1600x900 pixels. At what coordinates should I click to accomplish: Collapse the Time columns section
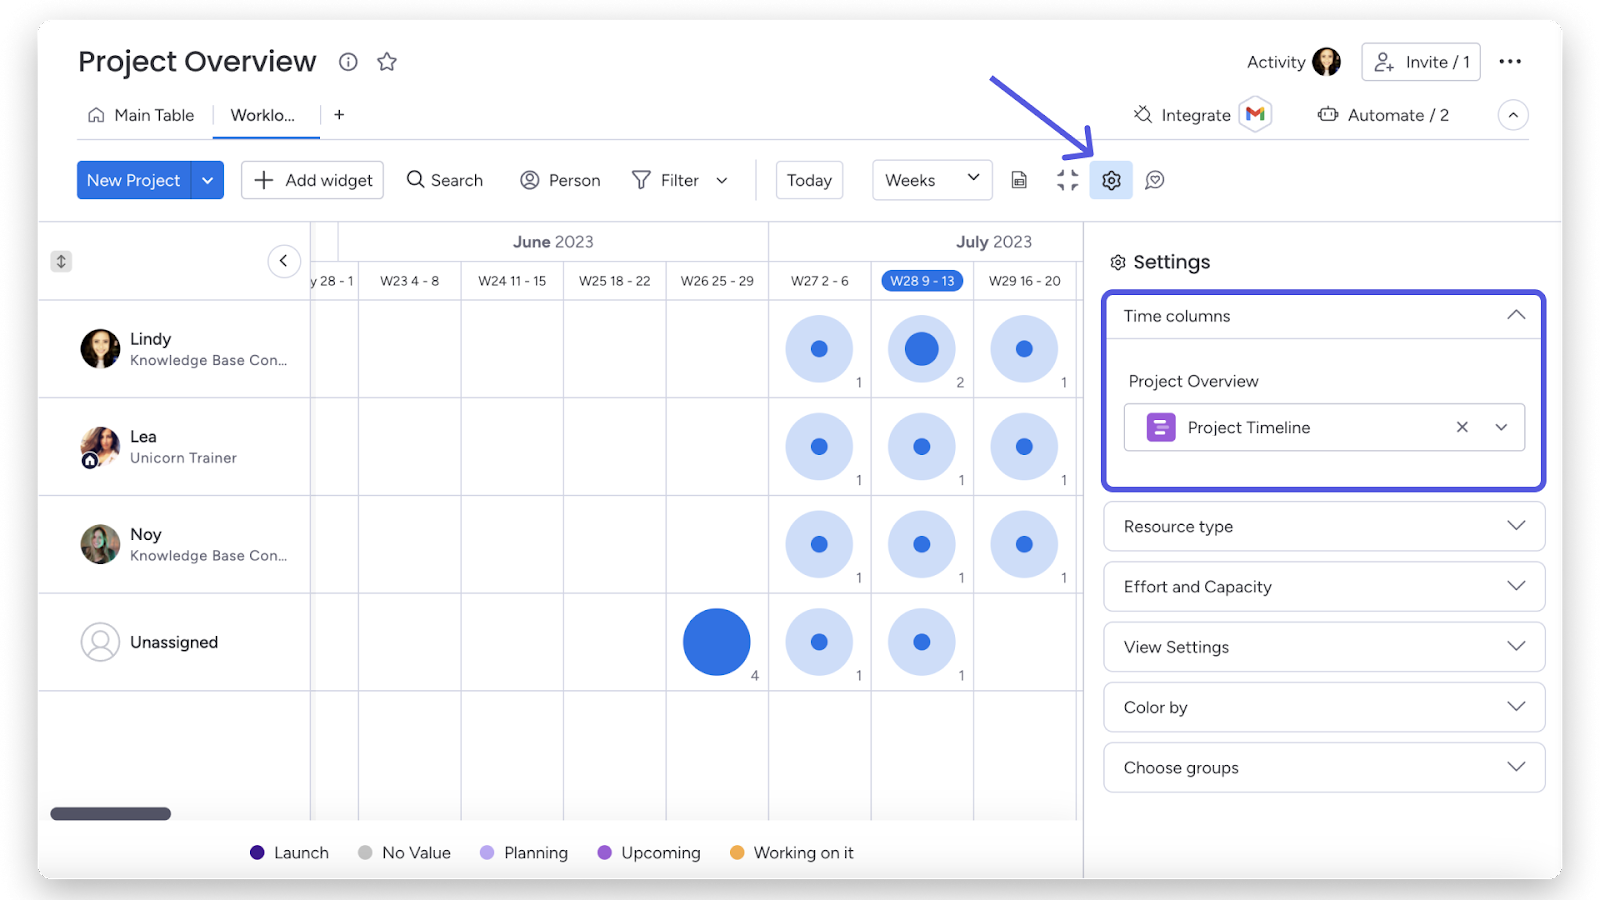point(1515,315)
